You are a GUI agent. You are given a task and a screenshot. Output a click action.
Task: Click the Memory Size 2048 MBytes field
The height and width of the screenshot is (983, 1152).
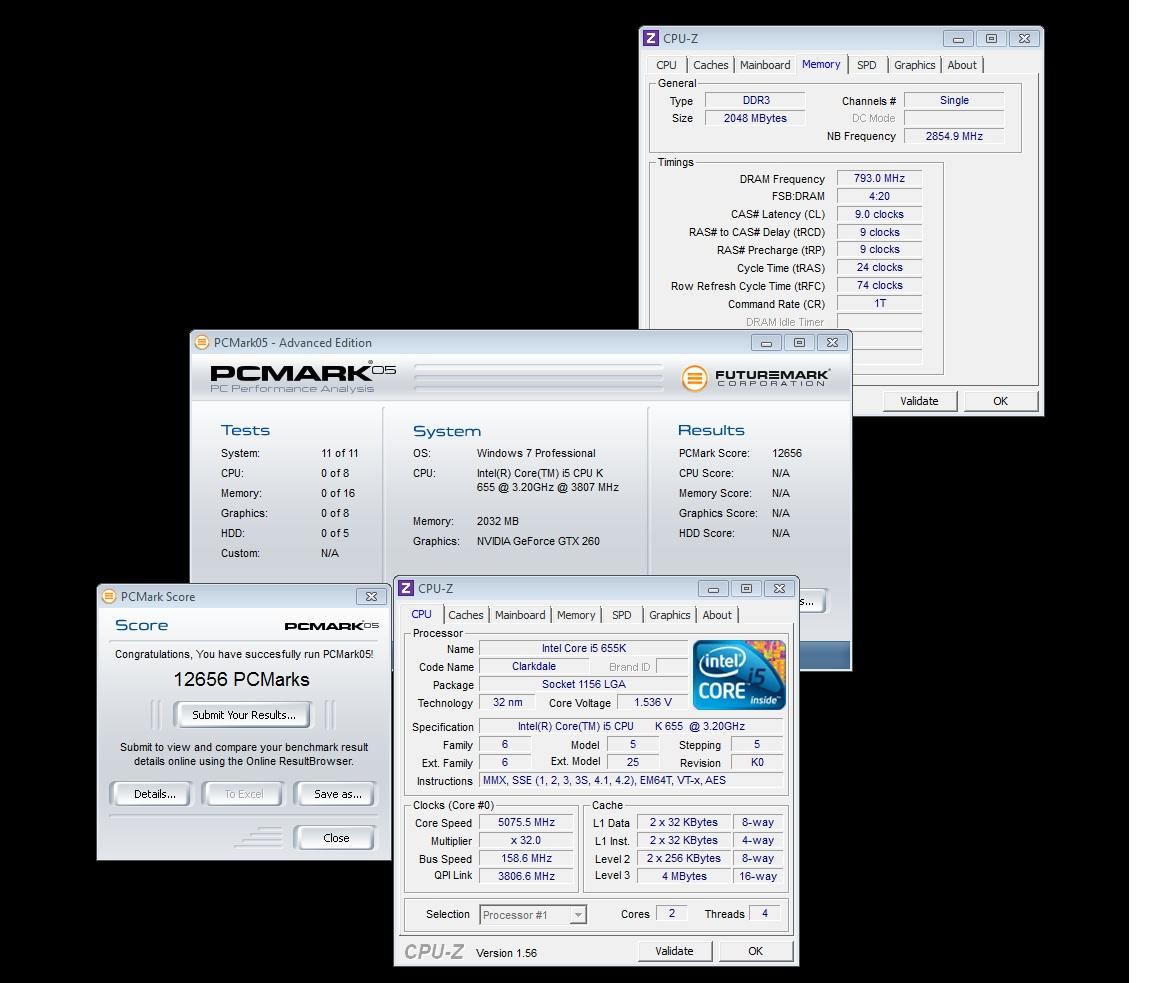point(755,118)
